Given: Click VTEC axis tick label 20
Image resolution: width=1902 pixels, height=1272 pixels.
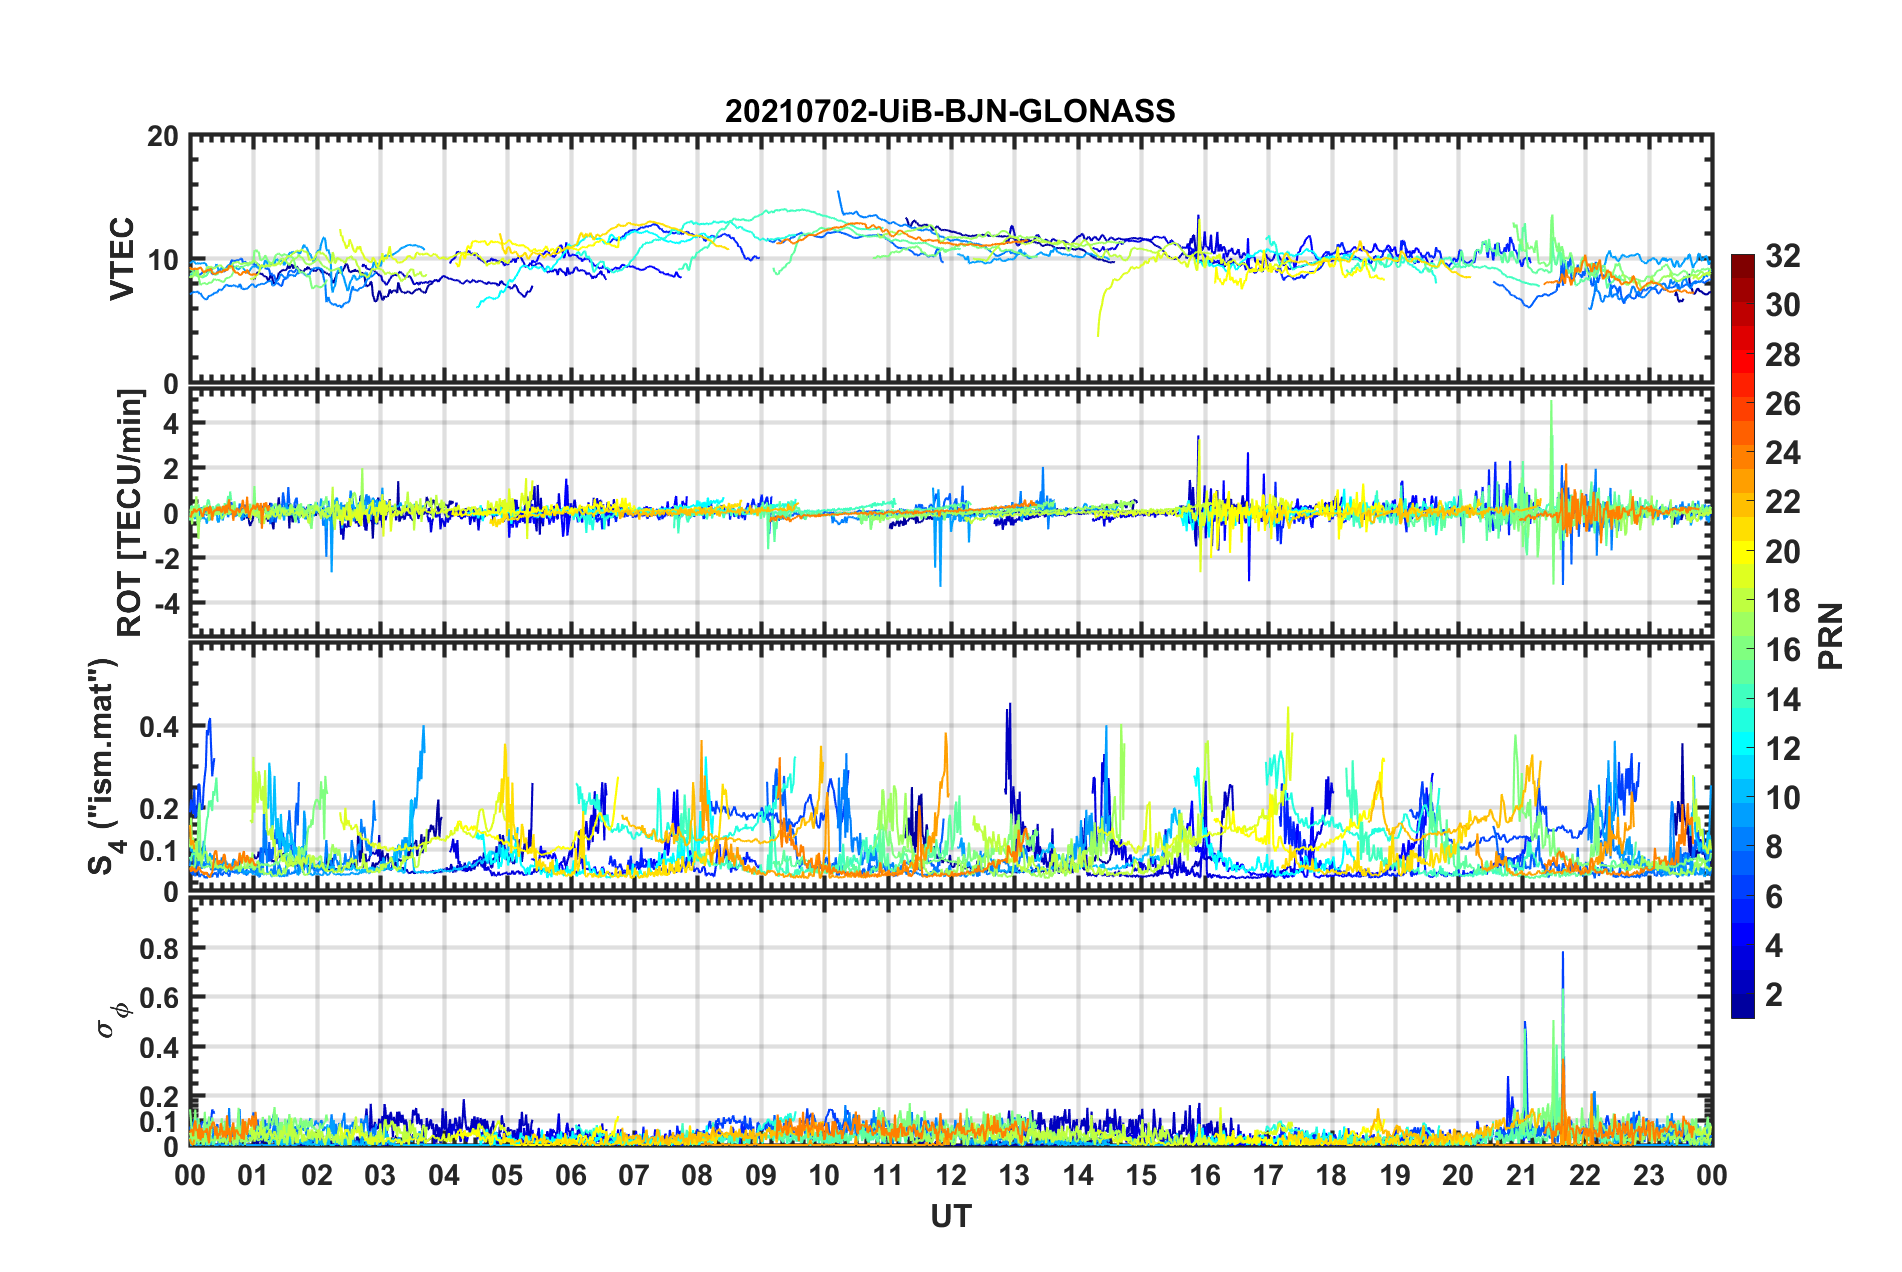Looking at the screenshot, I should point(163,137).
